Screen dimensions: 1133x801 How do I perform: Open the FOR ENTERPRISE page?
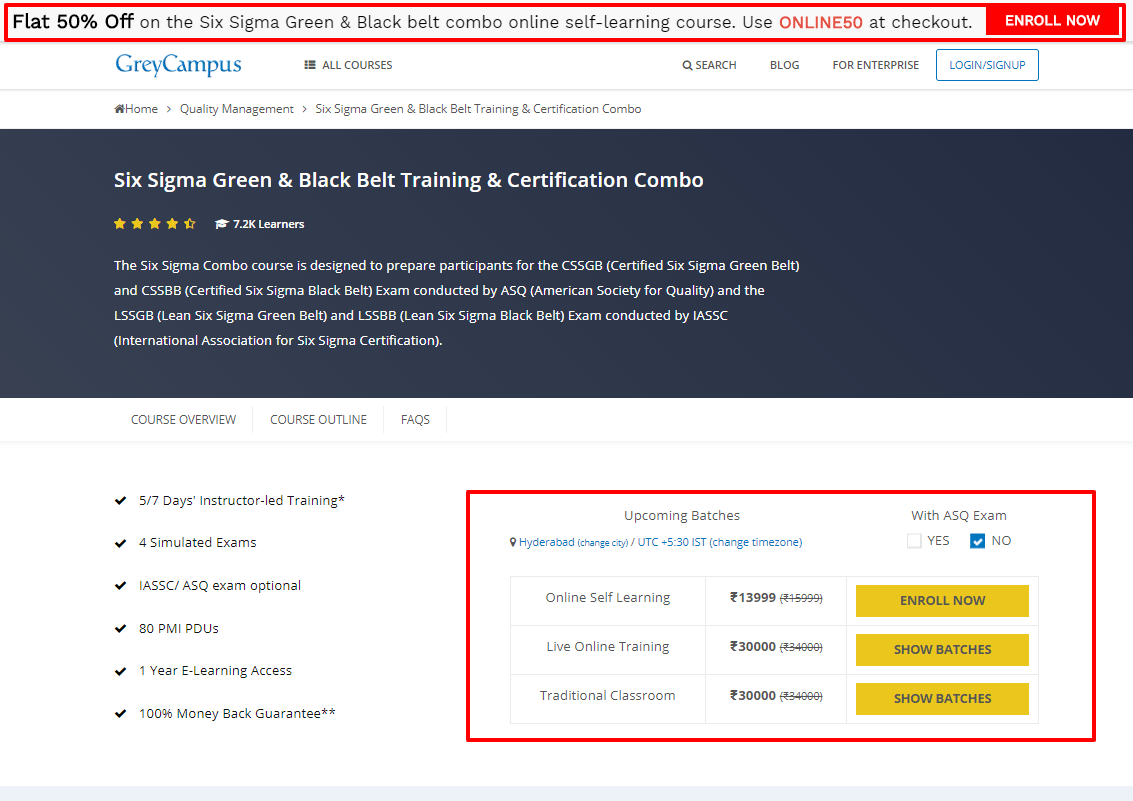point(876,65)
